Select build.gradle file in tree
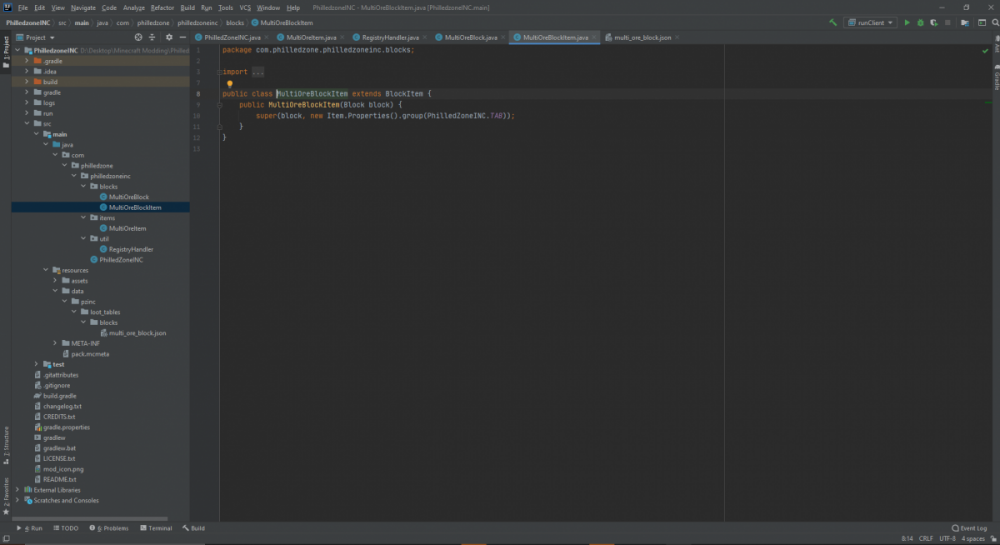Screen dimensions: 1000x545 pos(59,396)
